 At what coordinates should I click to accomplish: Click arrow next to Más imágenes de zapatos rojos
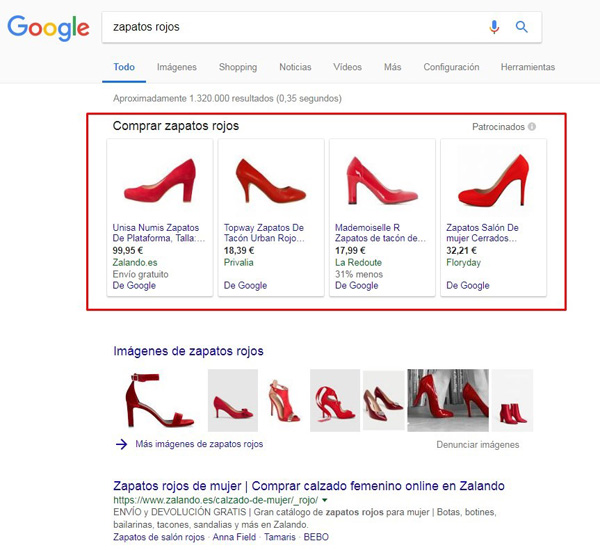(x=121, y=444)
